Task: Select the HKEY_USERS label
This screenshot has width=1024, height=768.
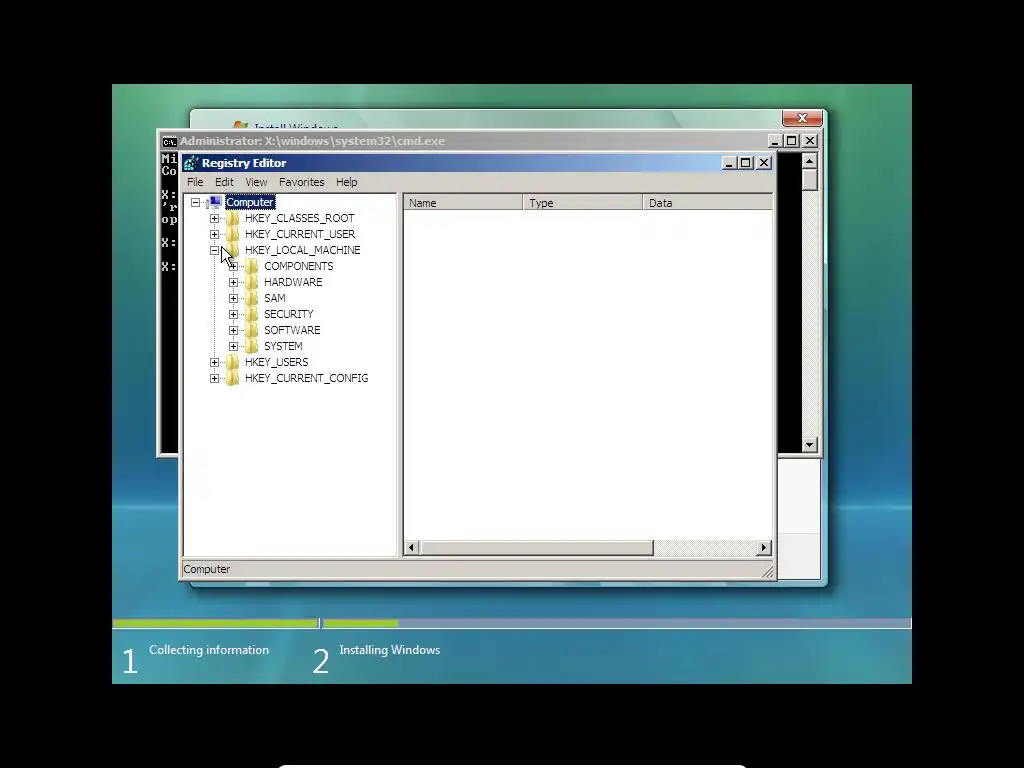Action: coord(276,362)
